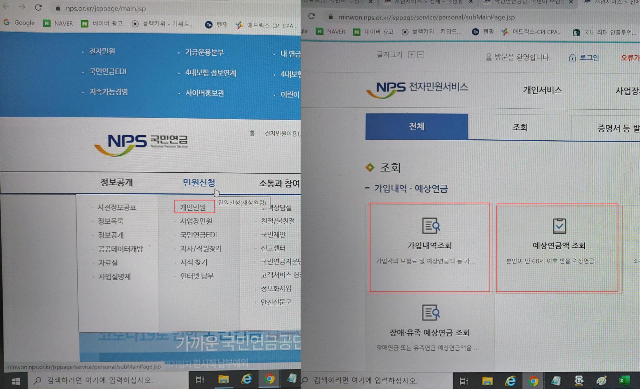
Task: Select 사업장민원 under 민원신청
Action: click(196, 221)
